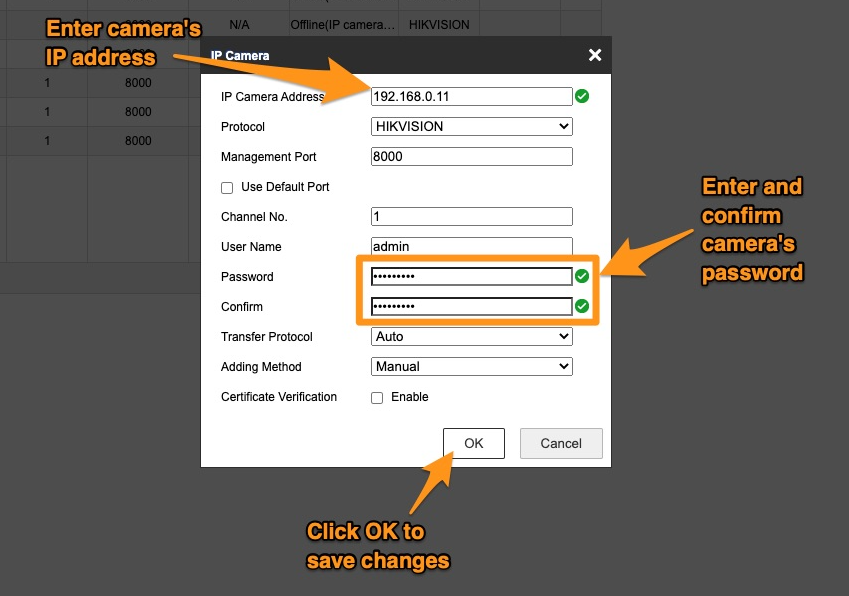This screenshot has width=849, height=596.
Task: Select the HIKVISION cell in background table
Action: (x=439, y=24)
